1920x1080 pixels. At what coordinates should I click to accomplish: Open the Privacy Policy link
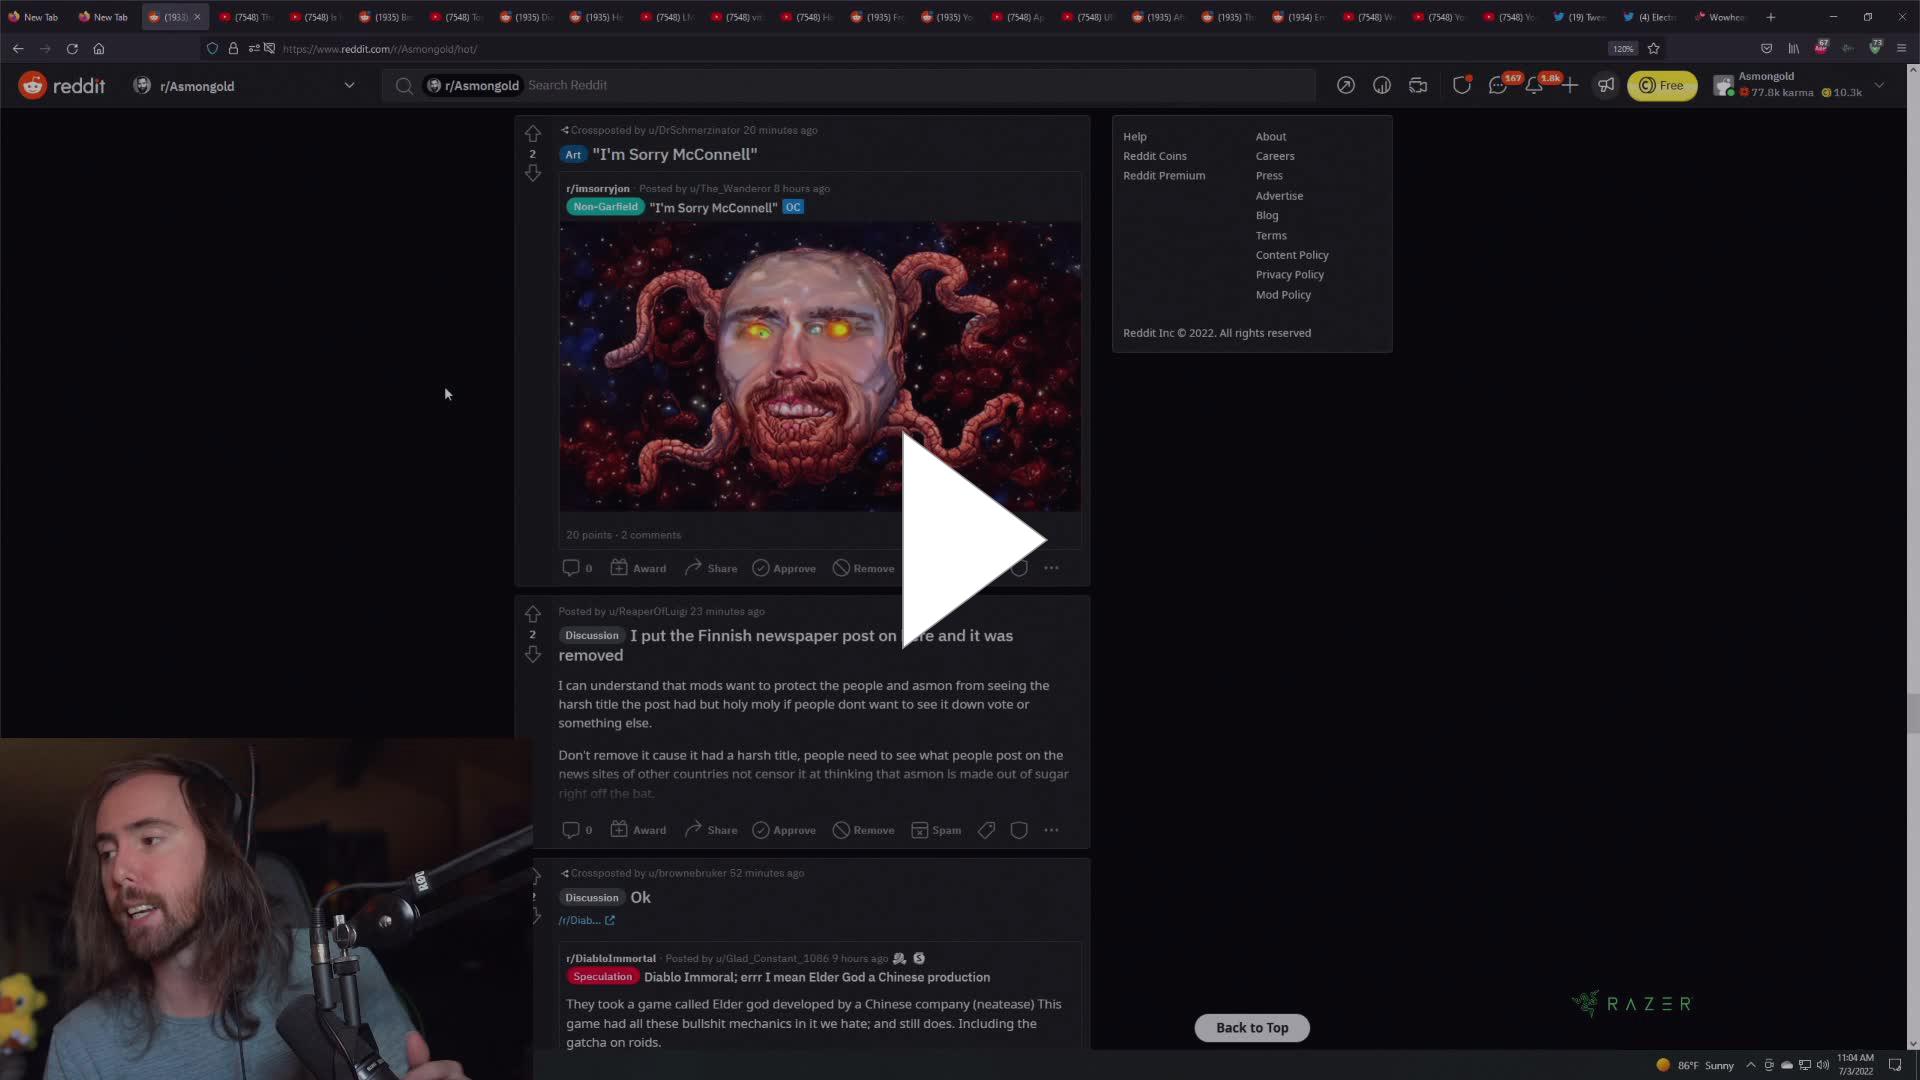pyautogui.click(x=1290, y=274)
